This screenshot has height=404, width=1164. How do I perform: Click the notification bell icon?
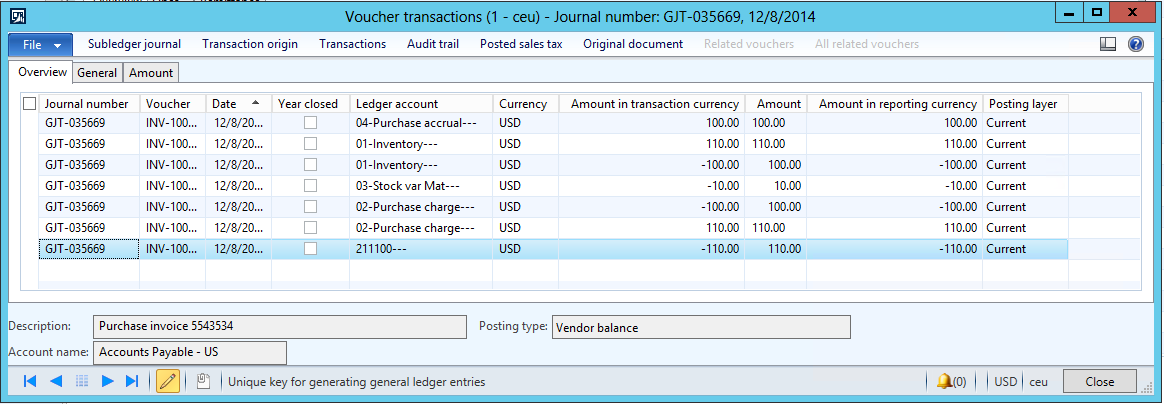pos(944,381)
